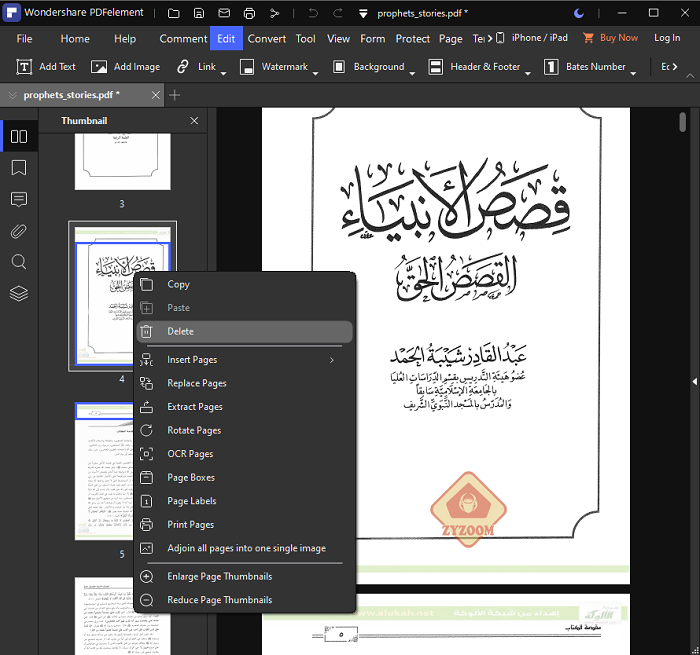Expand right side panel arrow
700x655 pixels.
[x=695, y=382]
